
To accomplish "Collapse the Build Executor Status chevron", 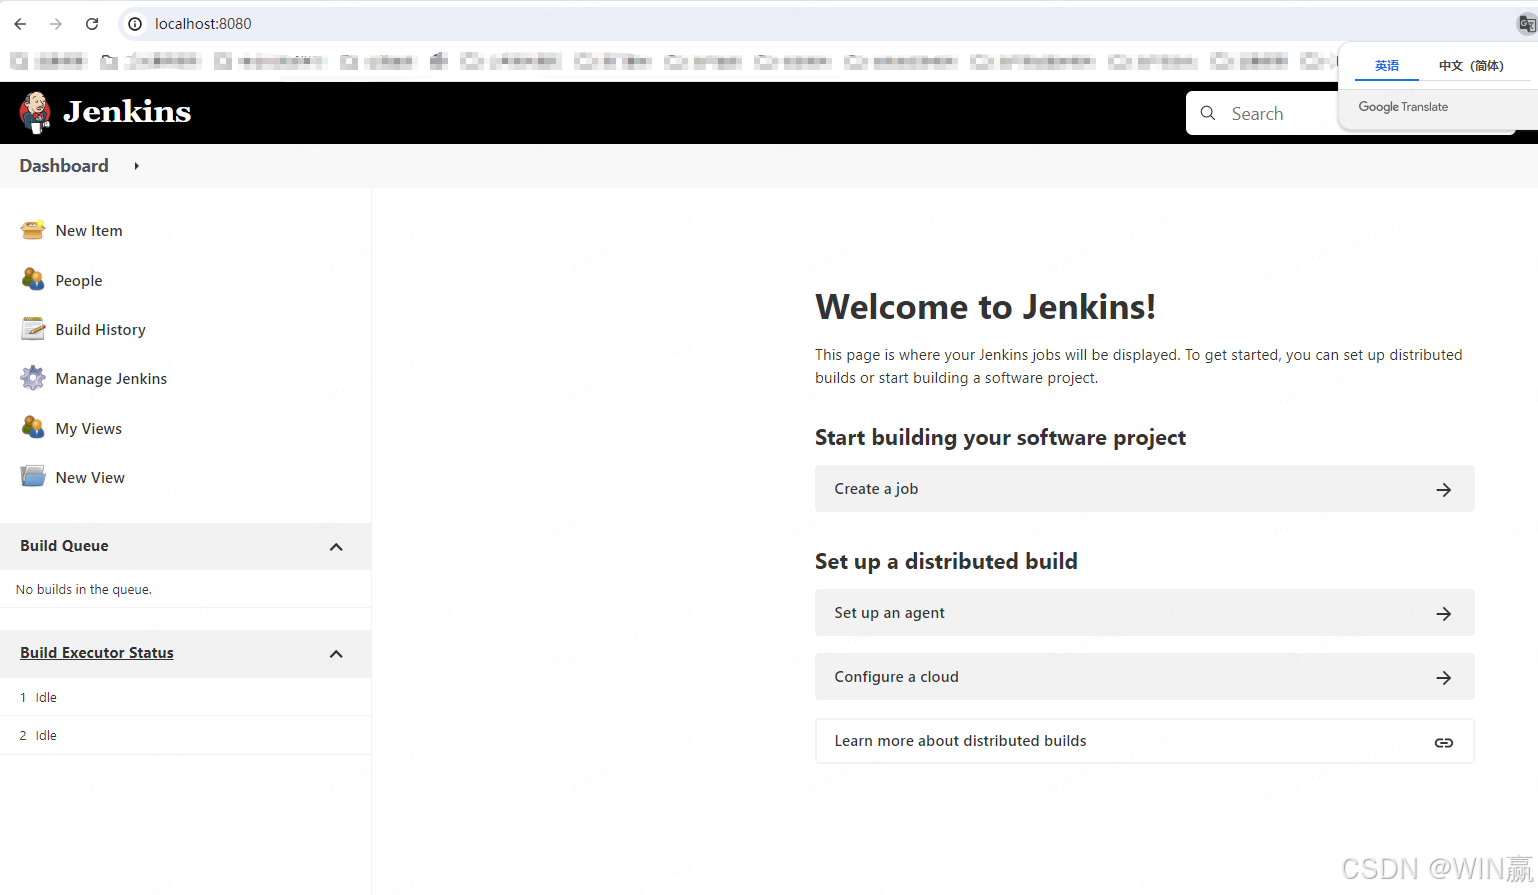I will click(x=336, y=654).
